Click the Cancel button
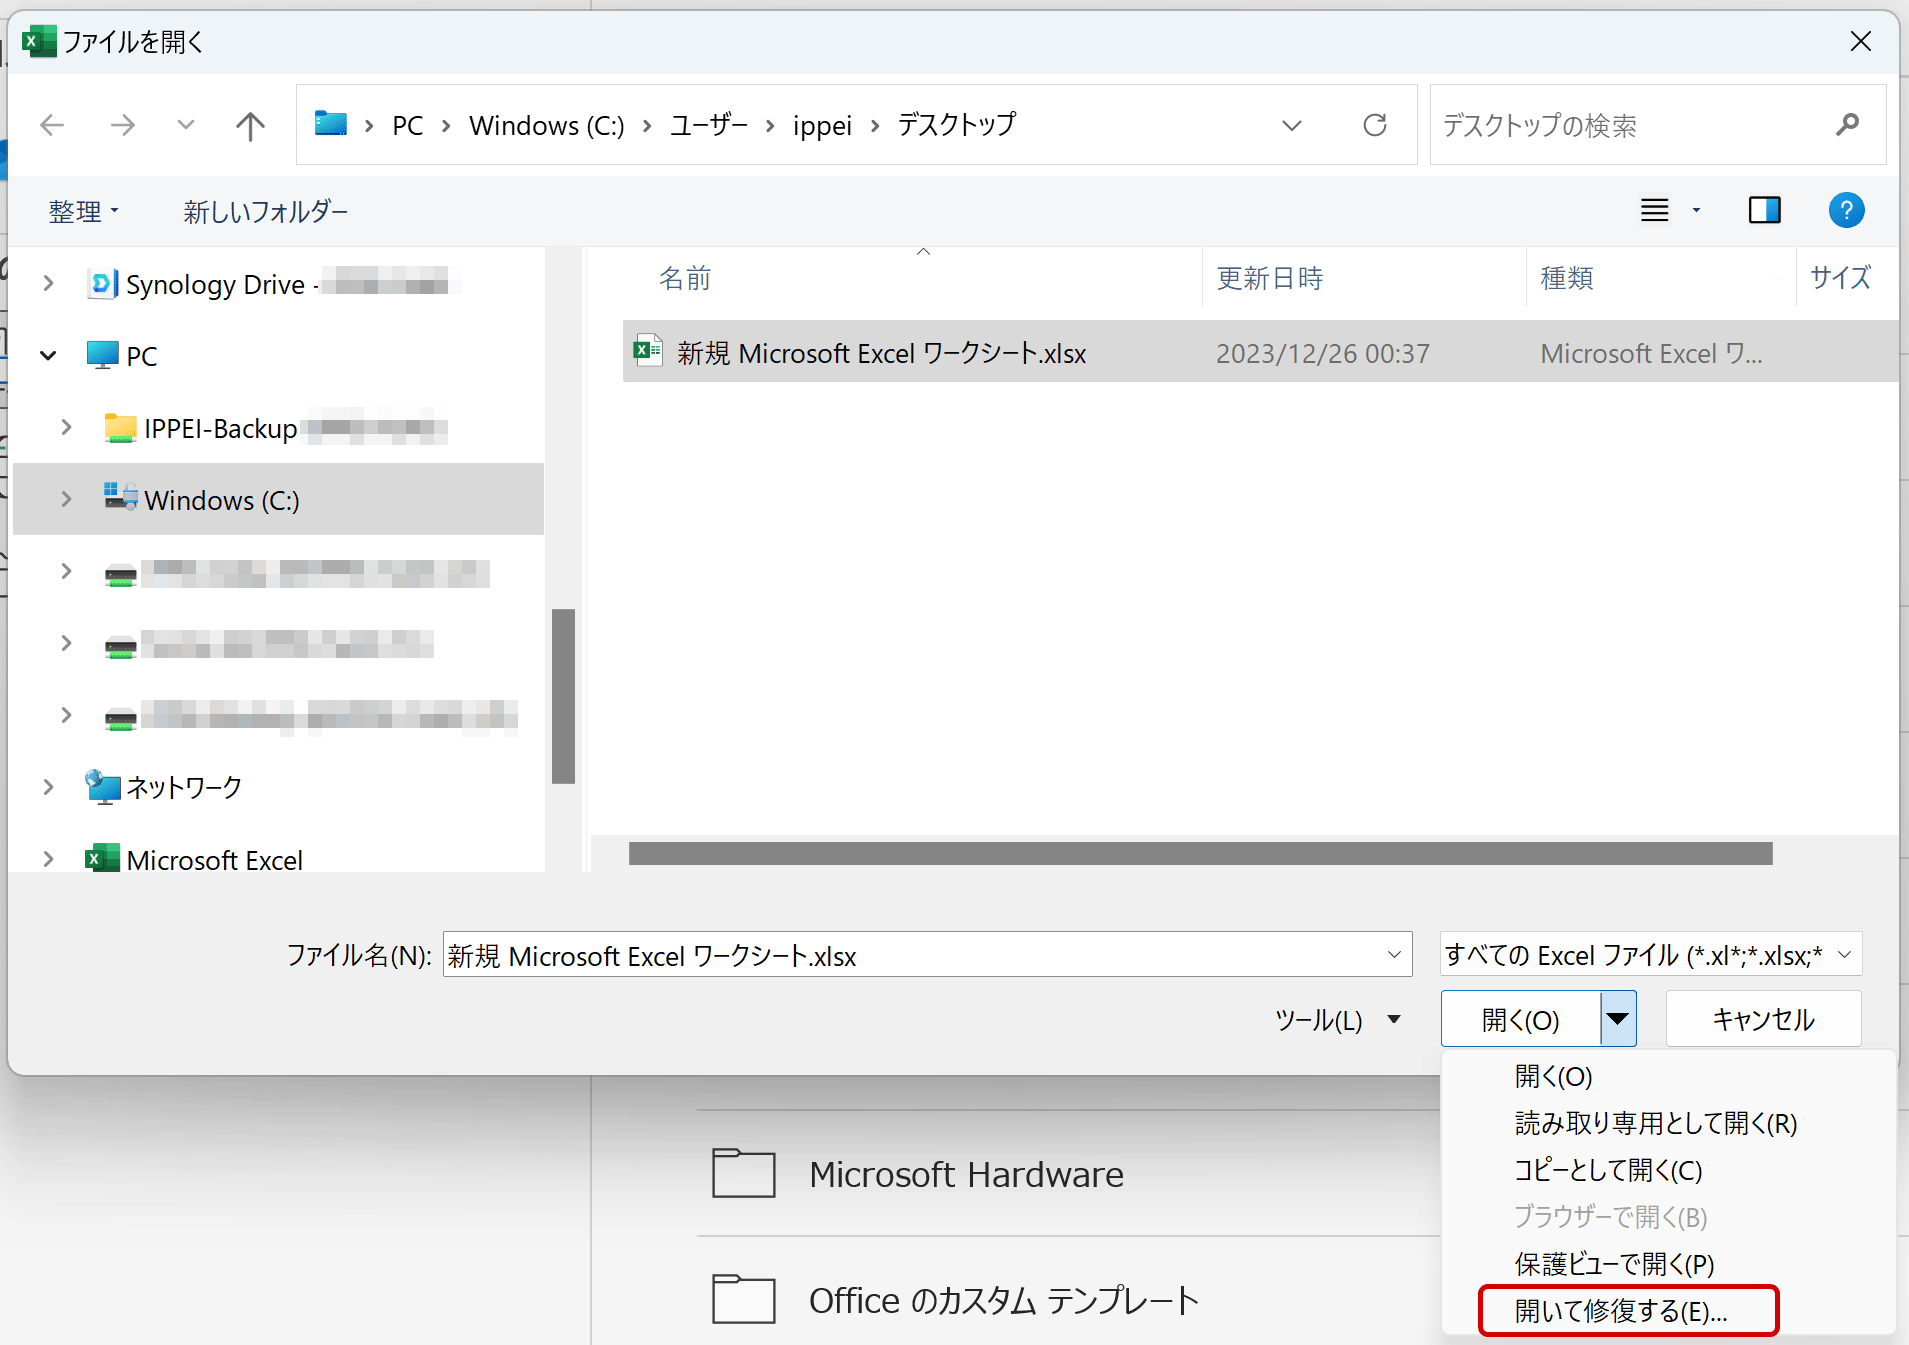 pyautogui.click(x=1763, y=1019)
